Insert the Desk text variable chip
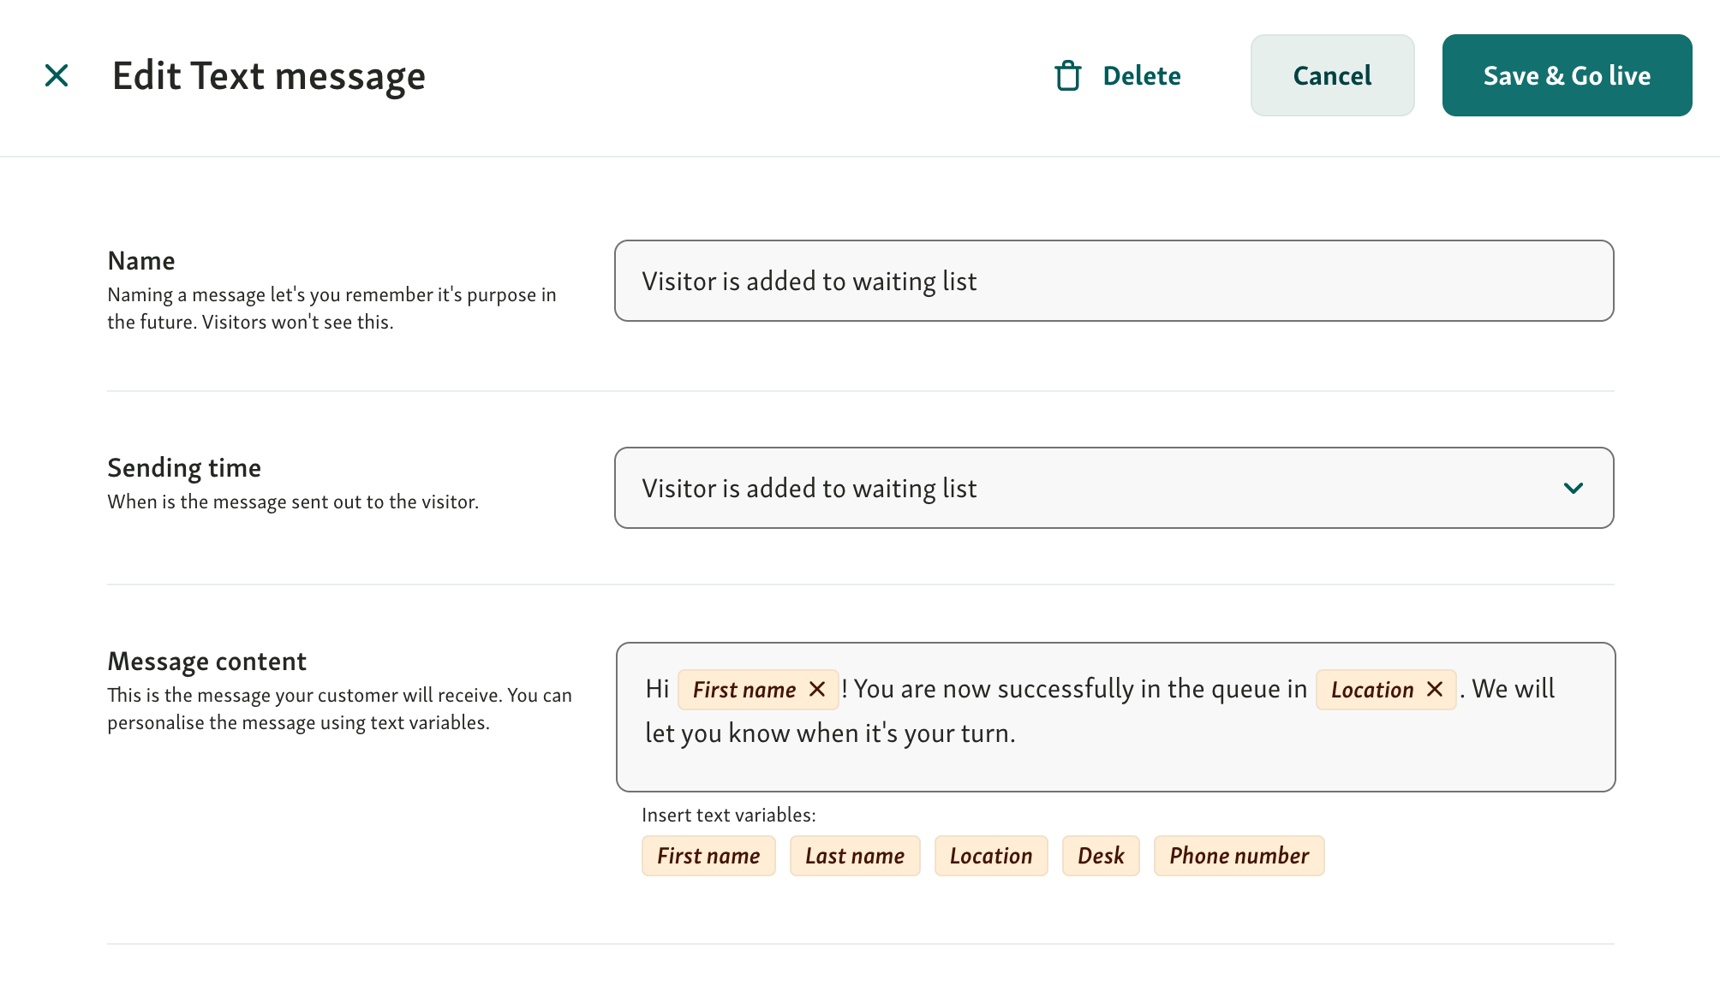Viewport: 1720px width, 991px height. 1100,855
